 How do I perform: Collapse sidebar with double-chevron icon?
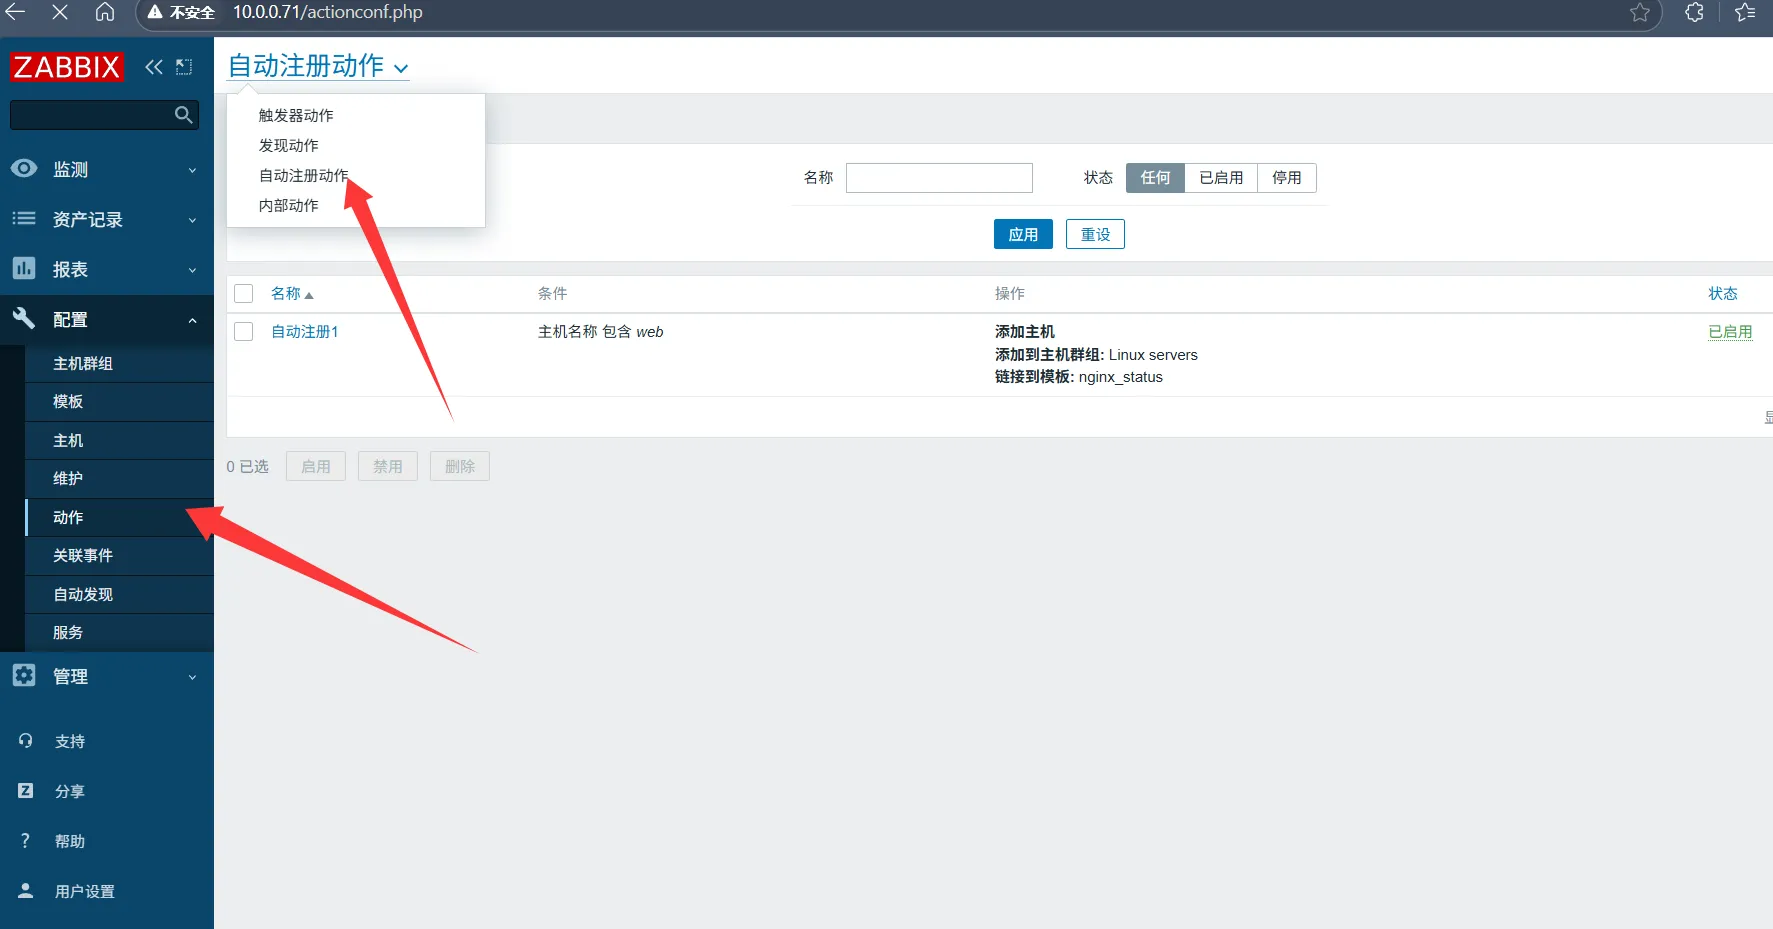point(153,67)
